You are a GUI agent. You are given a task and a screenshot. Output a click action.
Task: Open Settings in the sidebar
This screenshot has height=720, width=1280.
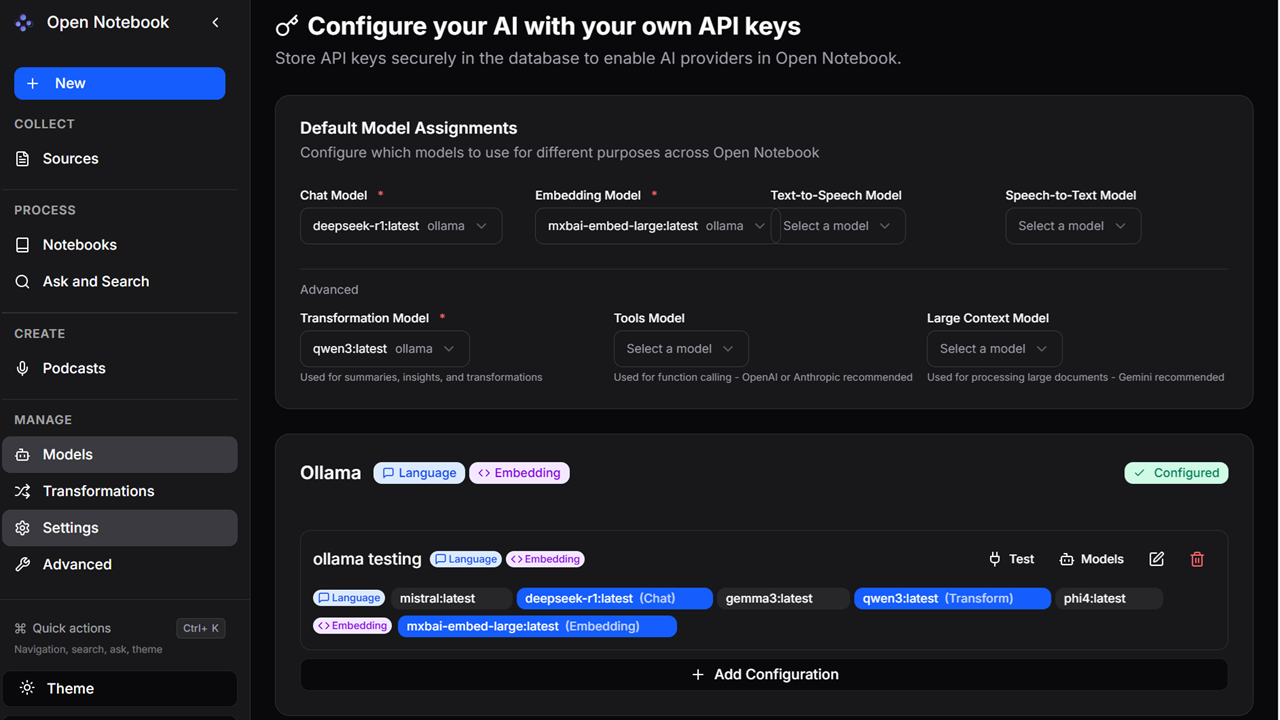point(119,527)
